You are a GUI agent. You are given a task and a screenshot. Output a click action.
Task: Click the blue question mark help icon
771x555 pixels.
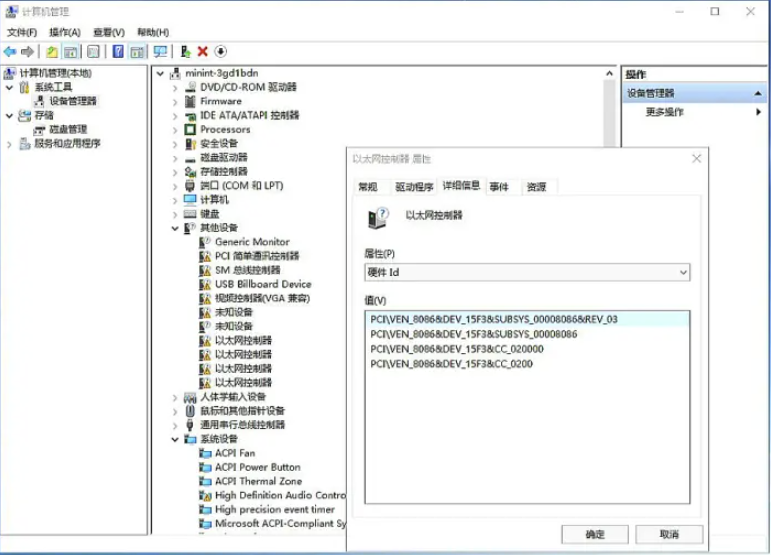118,52
